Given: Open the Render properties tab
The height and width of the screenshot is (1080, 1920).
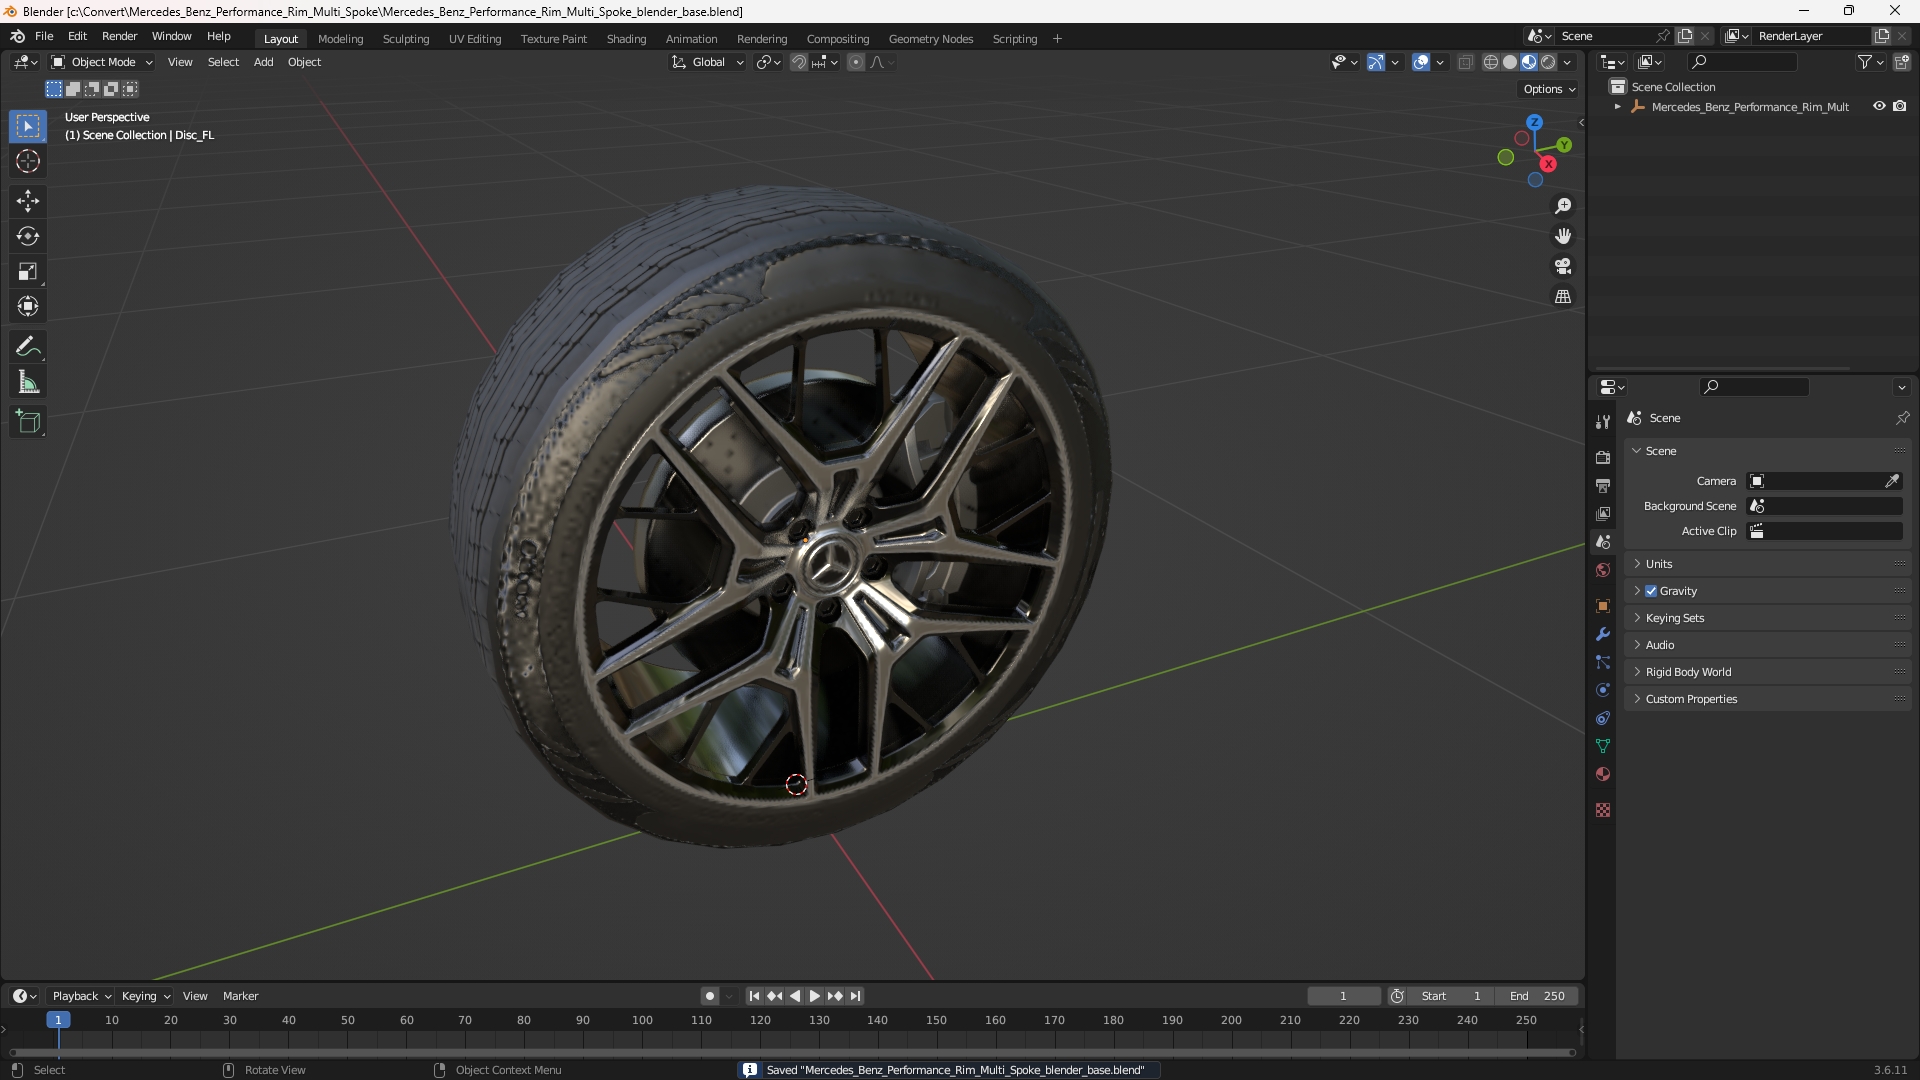Looking at the screenshot, I should coord(1603,457).
